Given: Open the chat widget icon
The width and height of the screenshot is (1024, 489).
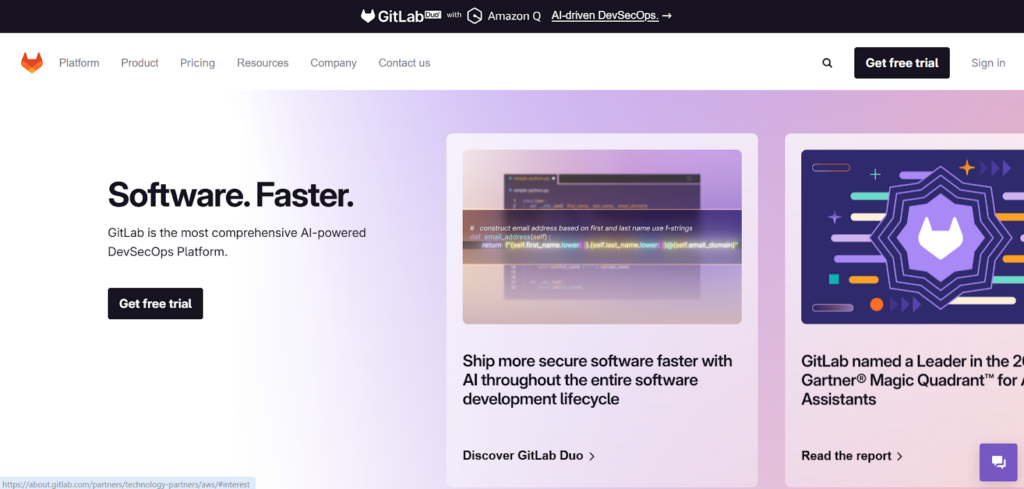Looking at the screenshot, I should point(998,462).
